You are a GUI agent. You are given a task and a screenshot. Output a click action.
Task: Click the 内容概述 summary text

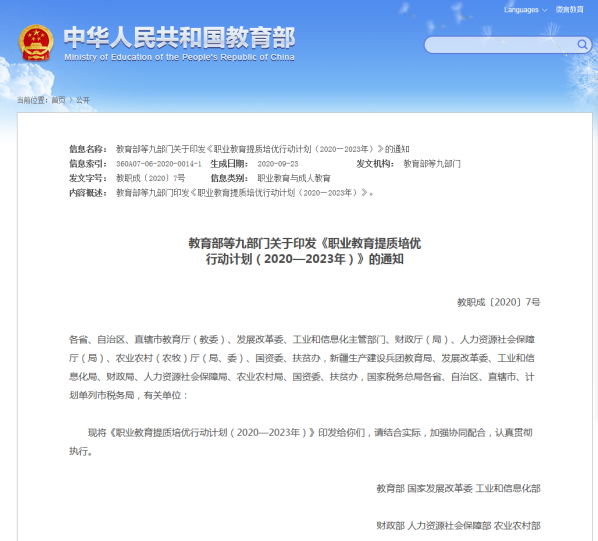click(244, 193)
